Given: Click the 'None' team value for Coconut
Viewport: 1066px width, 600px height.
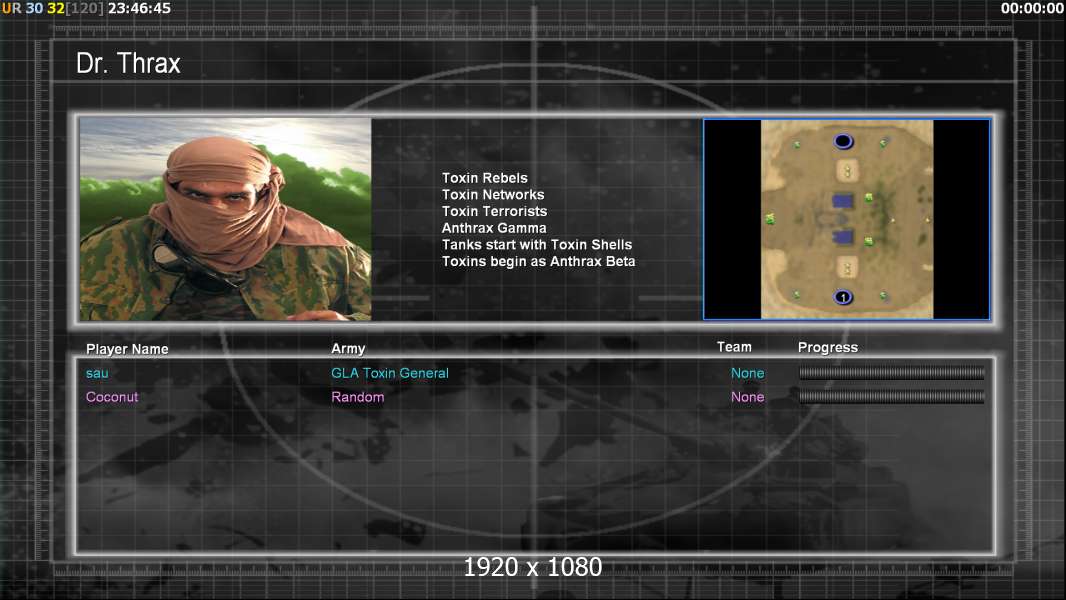Looking at the screenshot, I should 748,397.
